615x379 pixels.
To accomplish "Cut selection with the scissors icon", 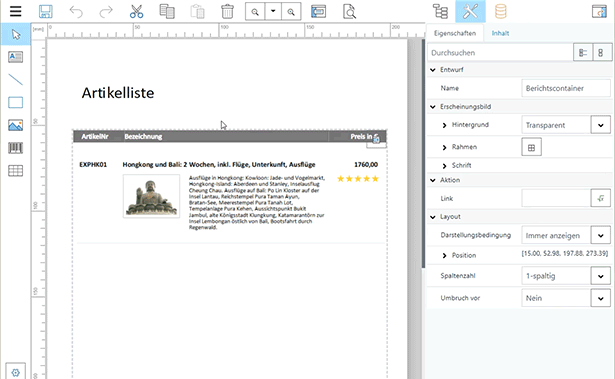I will (x=136, y=11).
